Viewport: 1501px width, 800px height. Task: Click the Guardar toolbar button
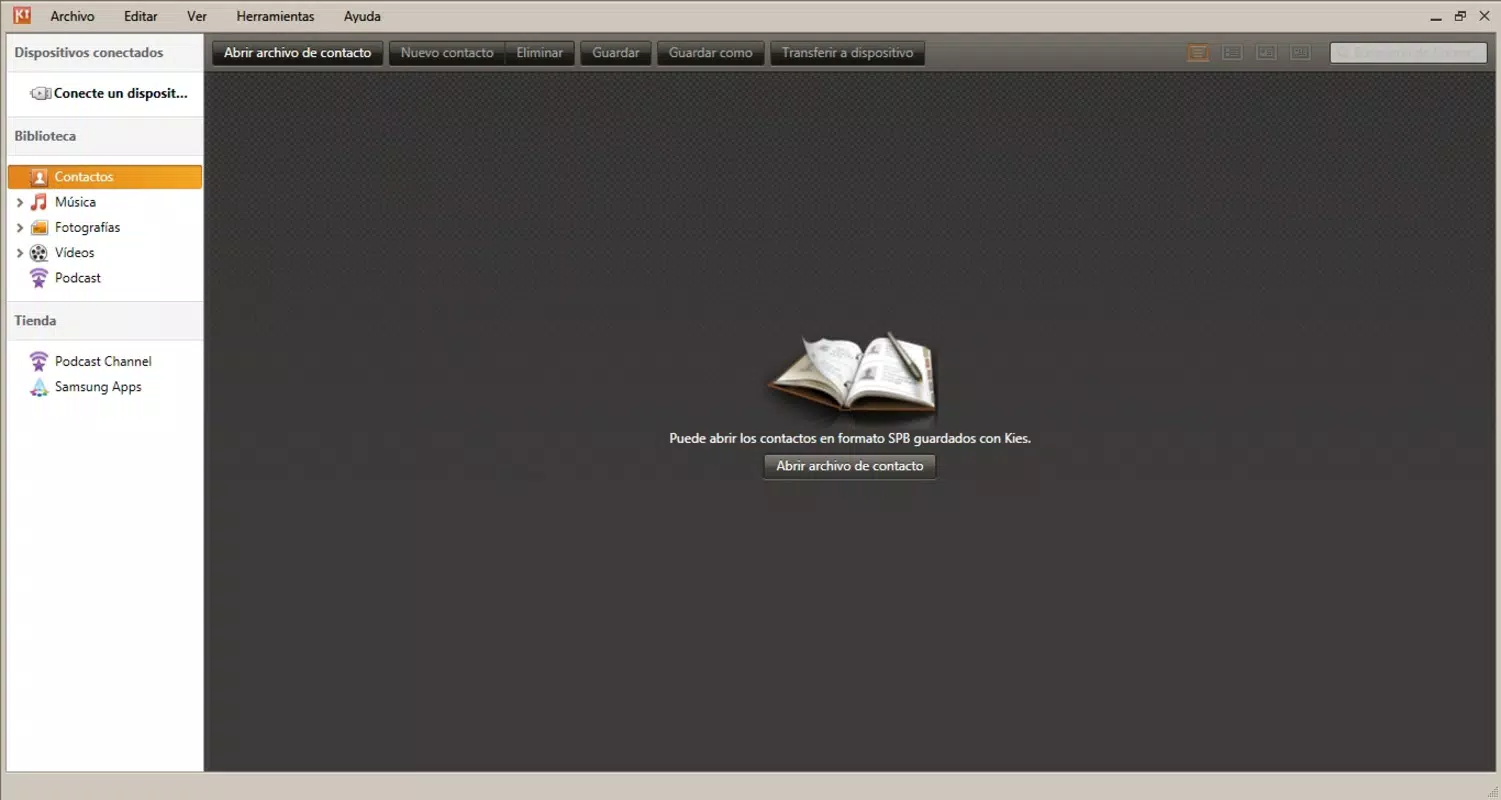click(x=616, y=53)
